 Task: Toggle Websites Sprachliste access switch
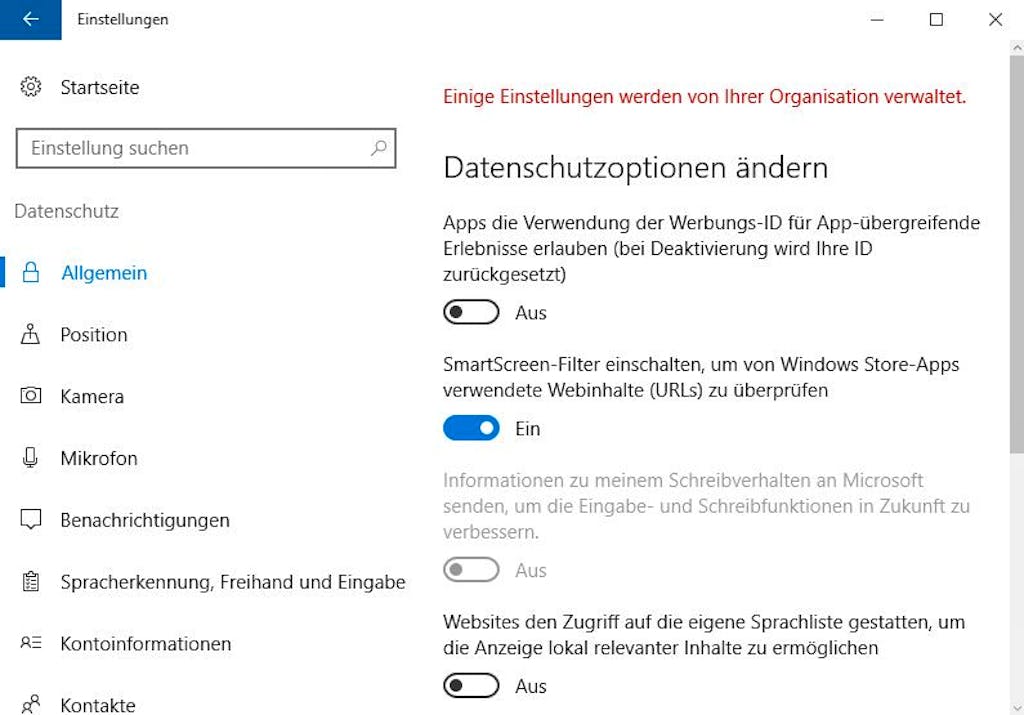[x=471, y=686]
